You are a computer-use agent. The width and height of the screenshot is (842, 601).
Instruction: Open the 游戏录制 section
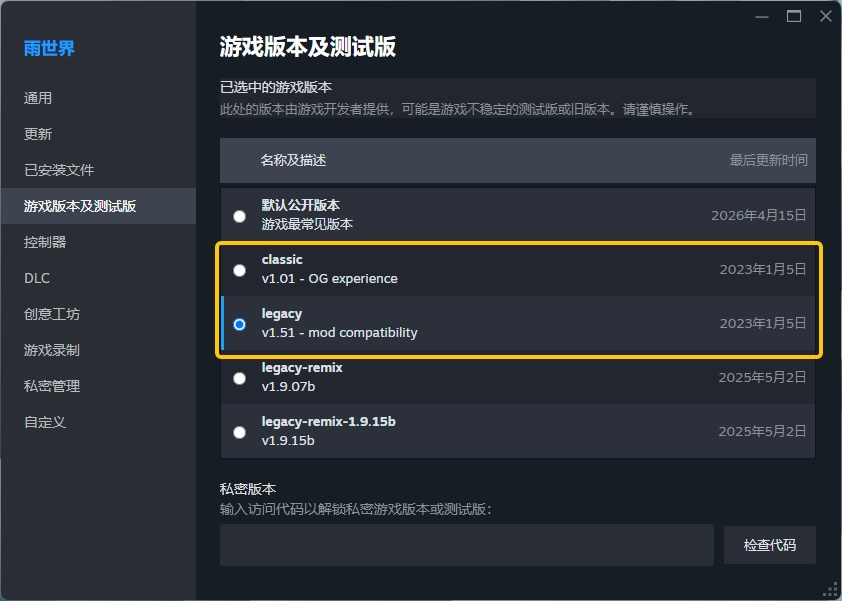pos(52,350)
